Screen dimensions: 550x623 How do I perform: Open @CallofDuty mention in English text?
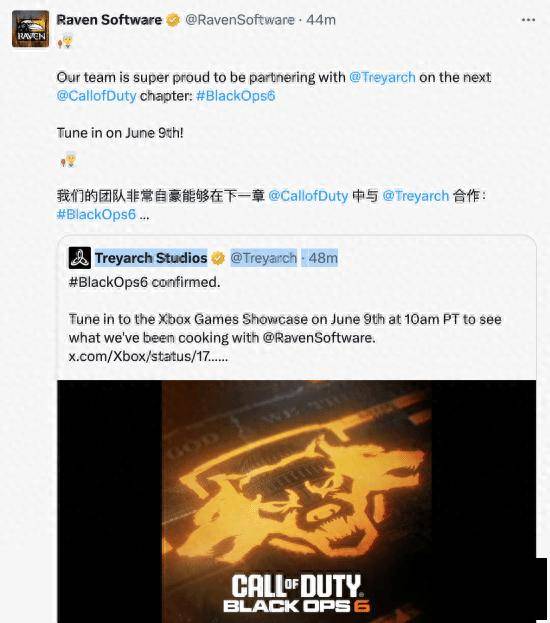pos(97,96)
